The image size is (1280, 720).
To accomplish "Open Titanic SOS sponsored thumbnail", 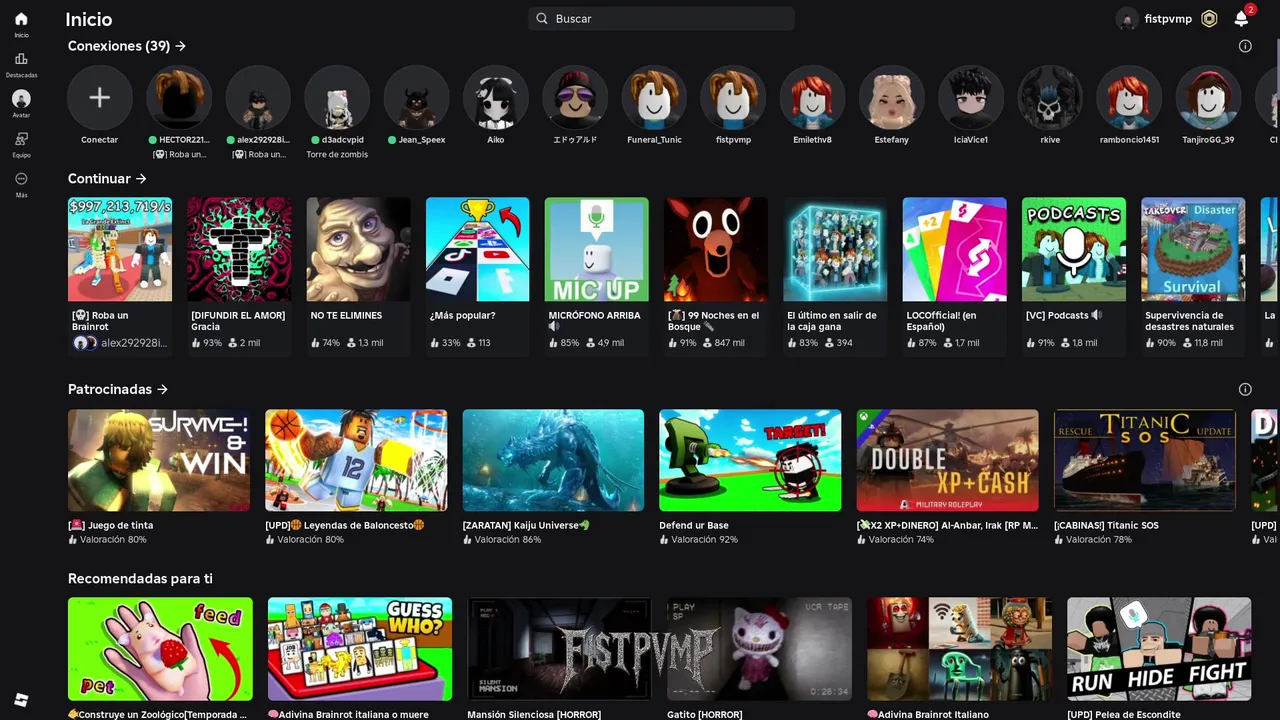I will coord(1145,460).
